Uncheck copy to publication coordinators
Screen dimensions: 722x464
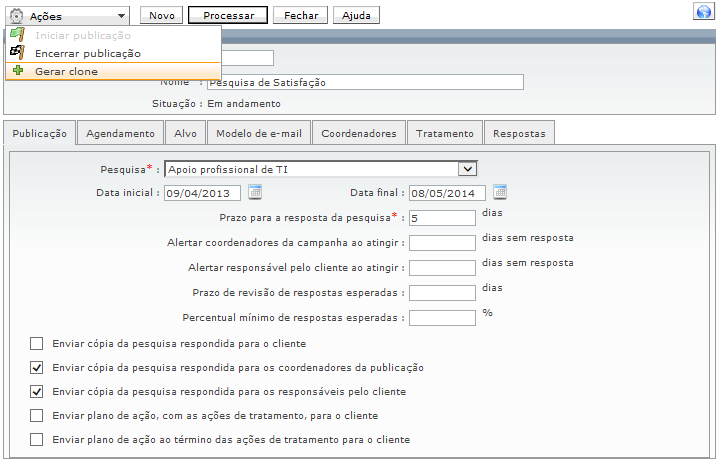pos(37,368)
